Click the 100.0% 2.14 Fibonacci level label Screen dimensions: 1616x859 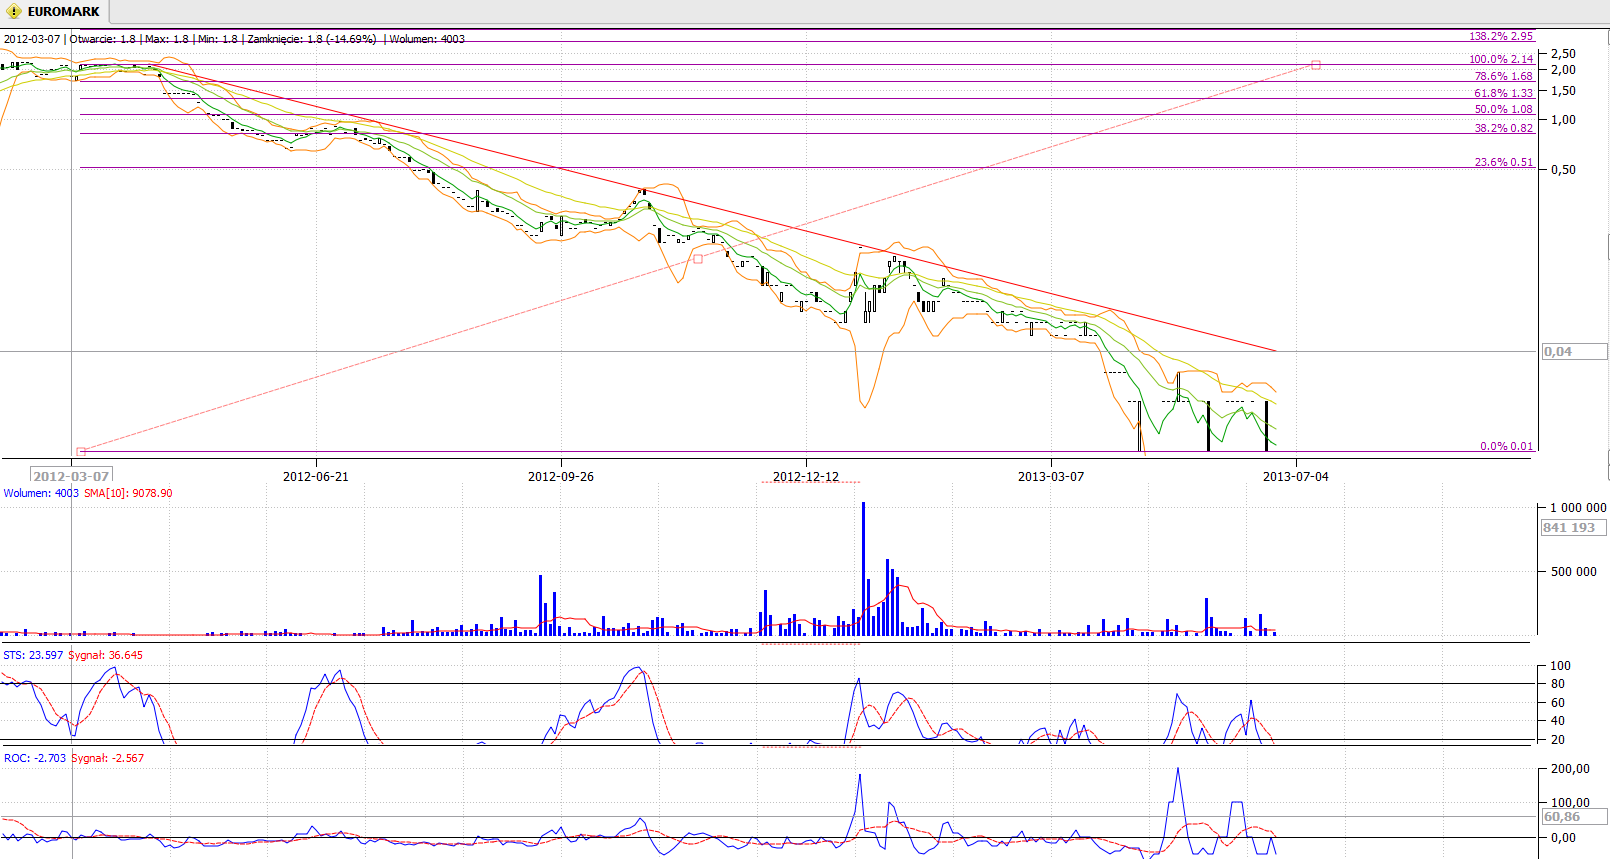(x=1500, y=59)
